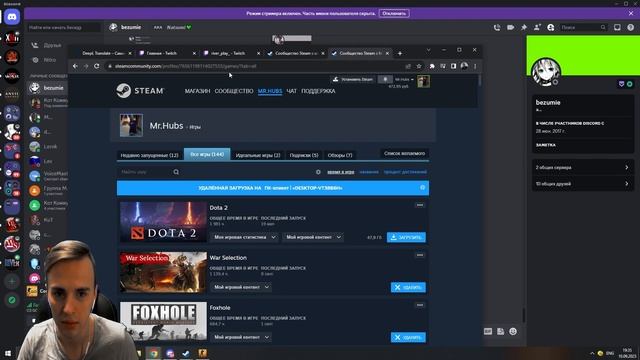Click info icon on remote download banner
Viewport: 640px width, 360px height.
(422, 187)
